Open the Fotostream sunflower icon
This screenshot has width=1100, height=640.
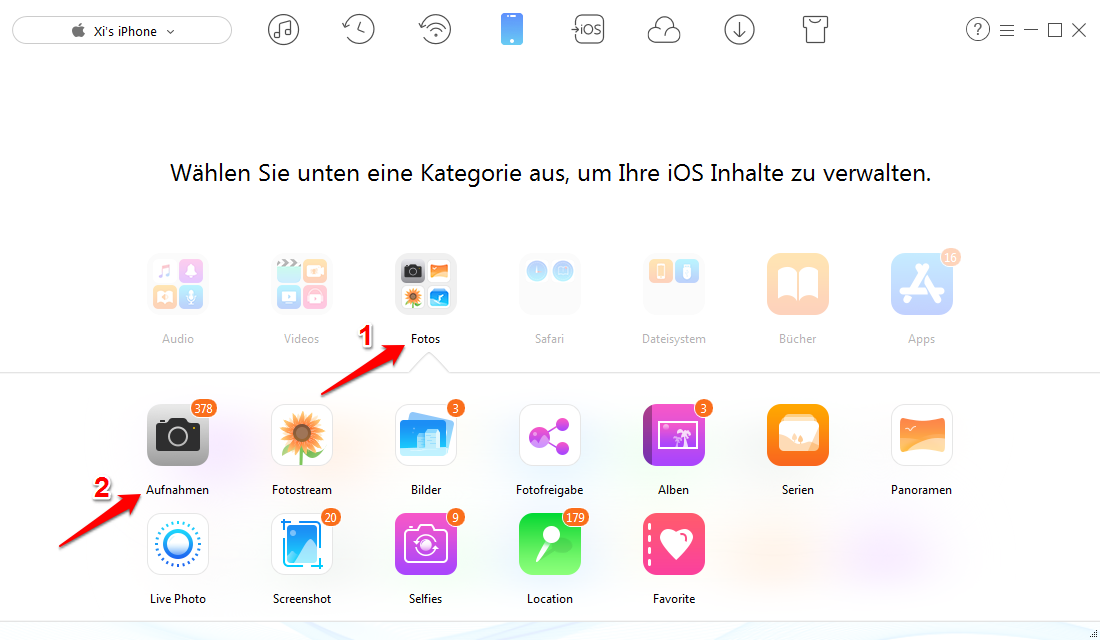(x=302, y=435)
